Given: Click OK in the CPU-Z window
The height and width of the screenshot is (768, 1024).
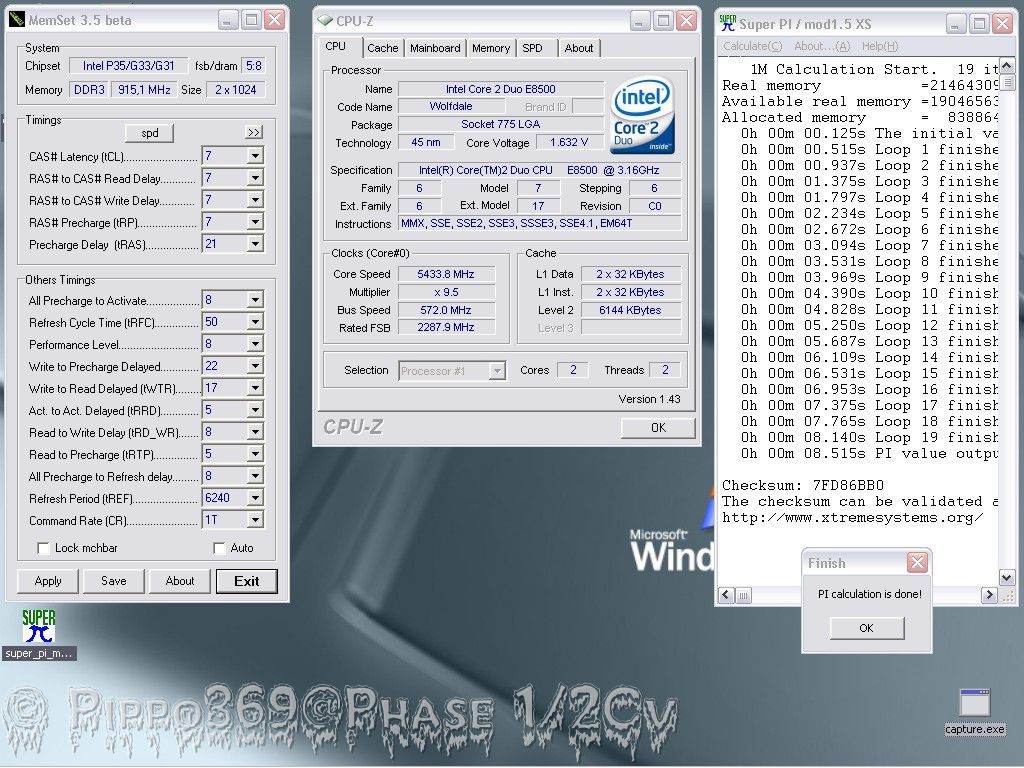Looking at the screenshot, I should [x=658, y=428].
